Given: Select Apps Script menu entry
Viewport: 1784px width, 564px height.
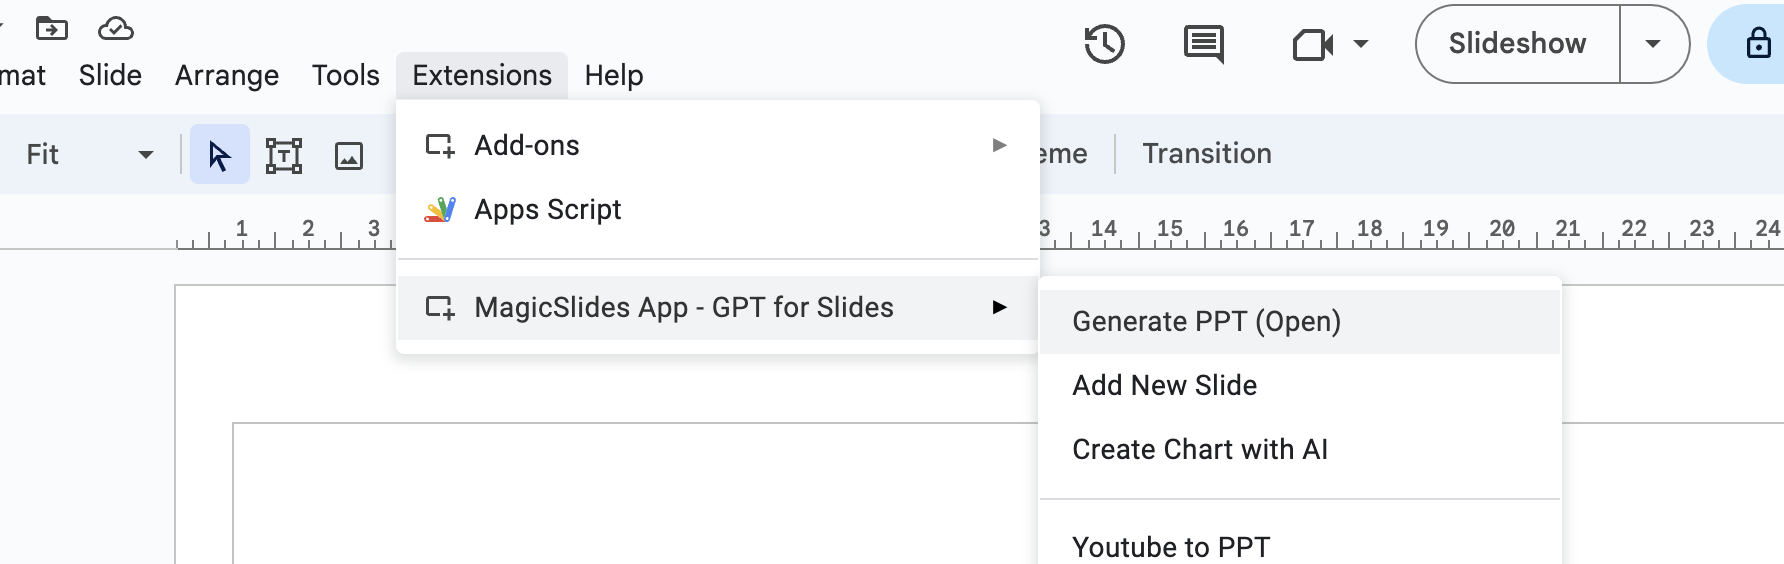Looking at the screenshot, I should [x=548, y=210].
